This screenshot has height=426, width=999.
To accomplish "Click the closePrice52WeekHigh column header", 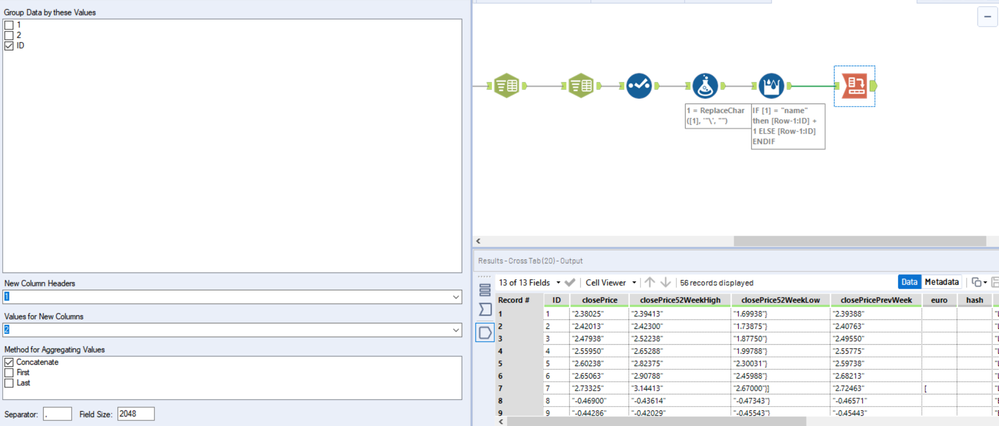I will point(680,300).
